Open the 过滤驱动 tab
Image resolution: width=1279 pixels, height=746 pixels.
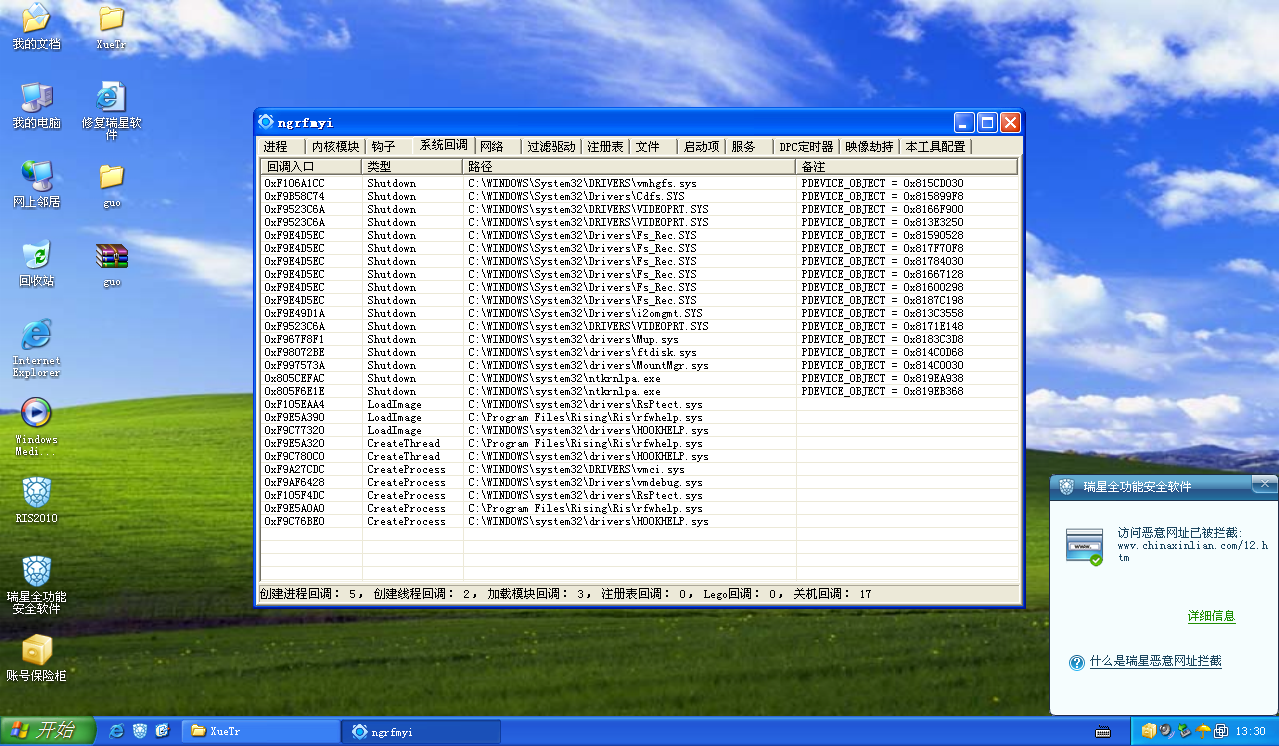[552, 146]
